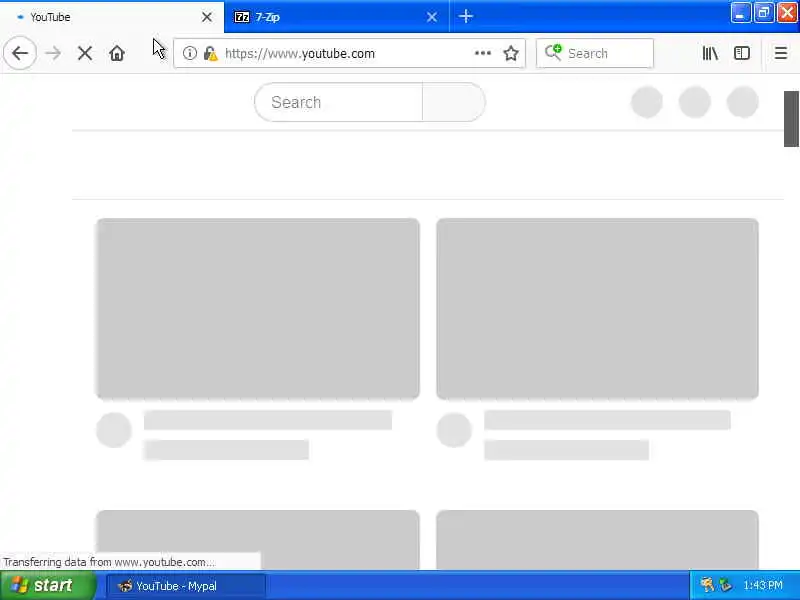This screenshot has height=600, width=800.
Task: Show site information with the circled i icon
Action: click(x=190, y=53)
